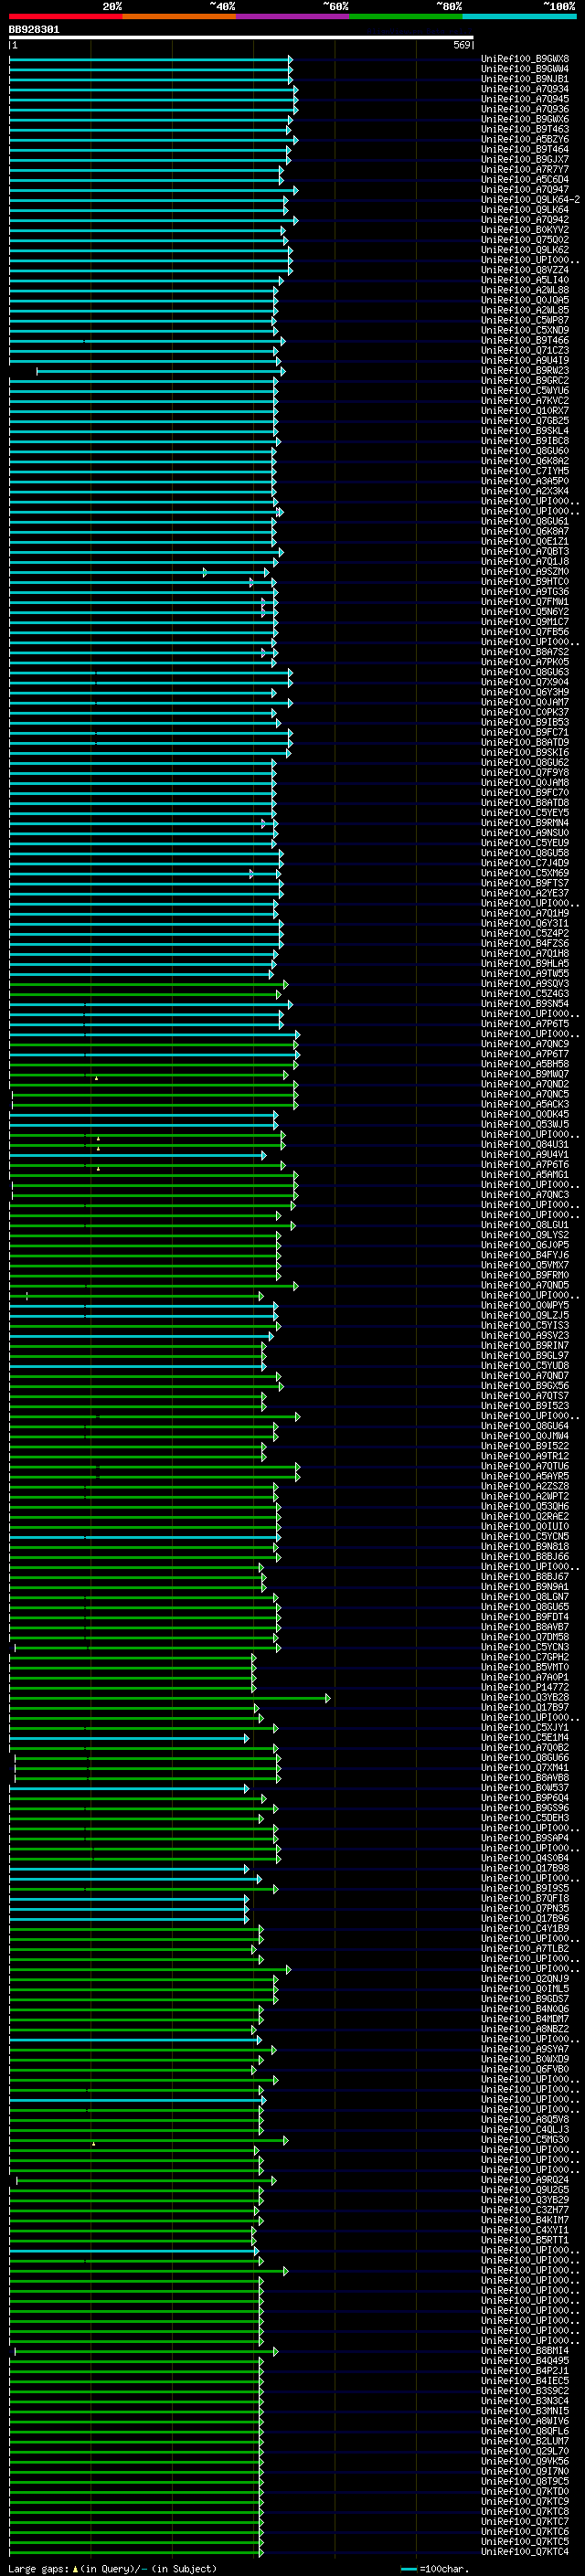The width and height of the screenshot is (585, 2576).
Task: Select the UniRef100_Q8VZZ4 label
Action: tap(525, 270)
